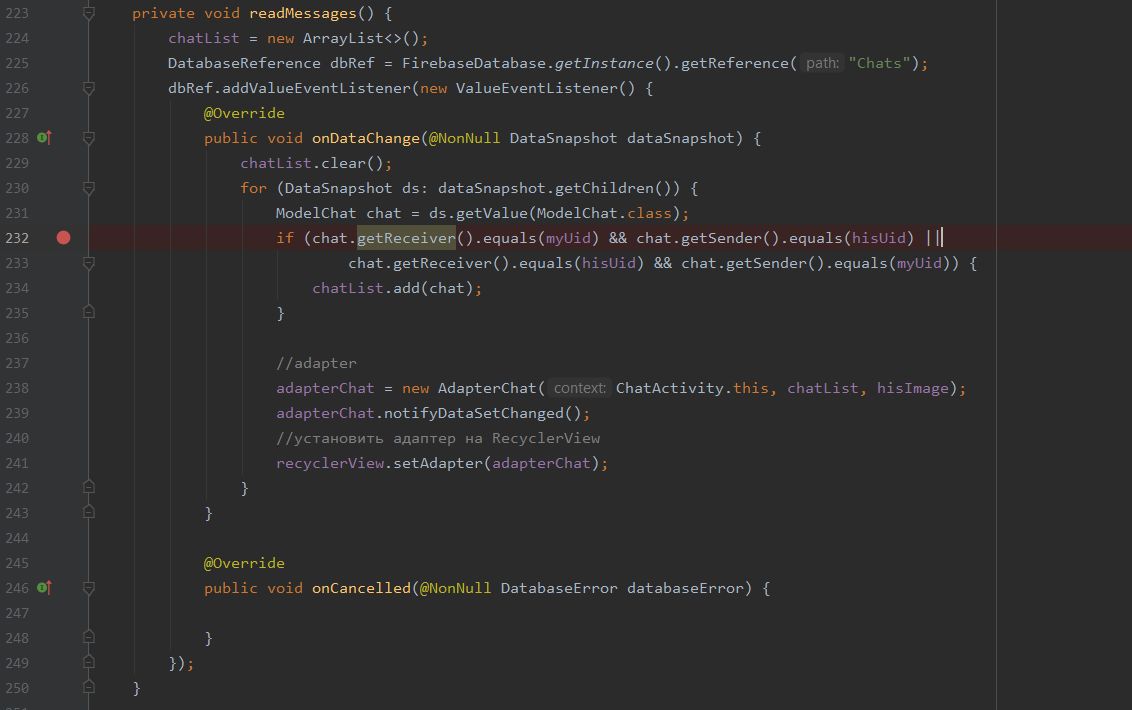Click line number 238 in the gutter
The width and height of the screenshot is (1132, 710).
(17, 388)
